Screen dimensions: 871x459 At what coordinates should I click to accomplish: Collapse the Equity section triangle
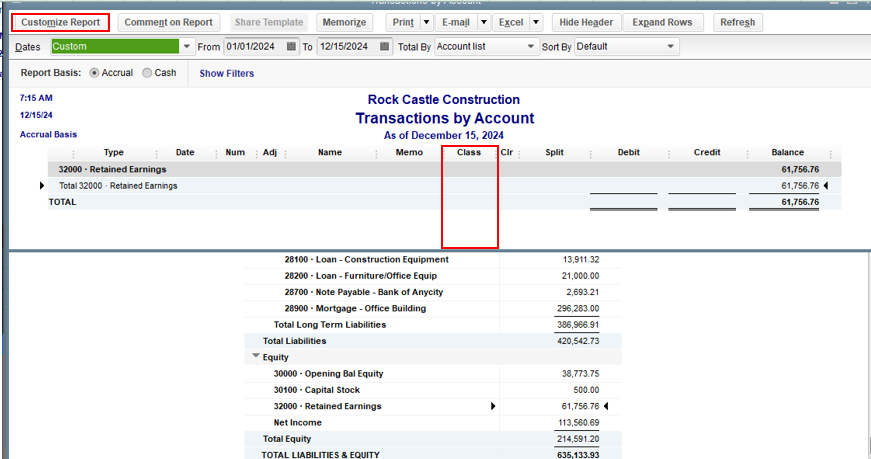coord(256,356)
